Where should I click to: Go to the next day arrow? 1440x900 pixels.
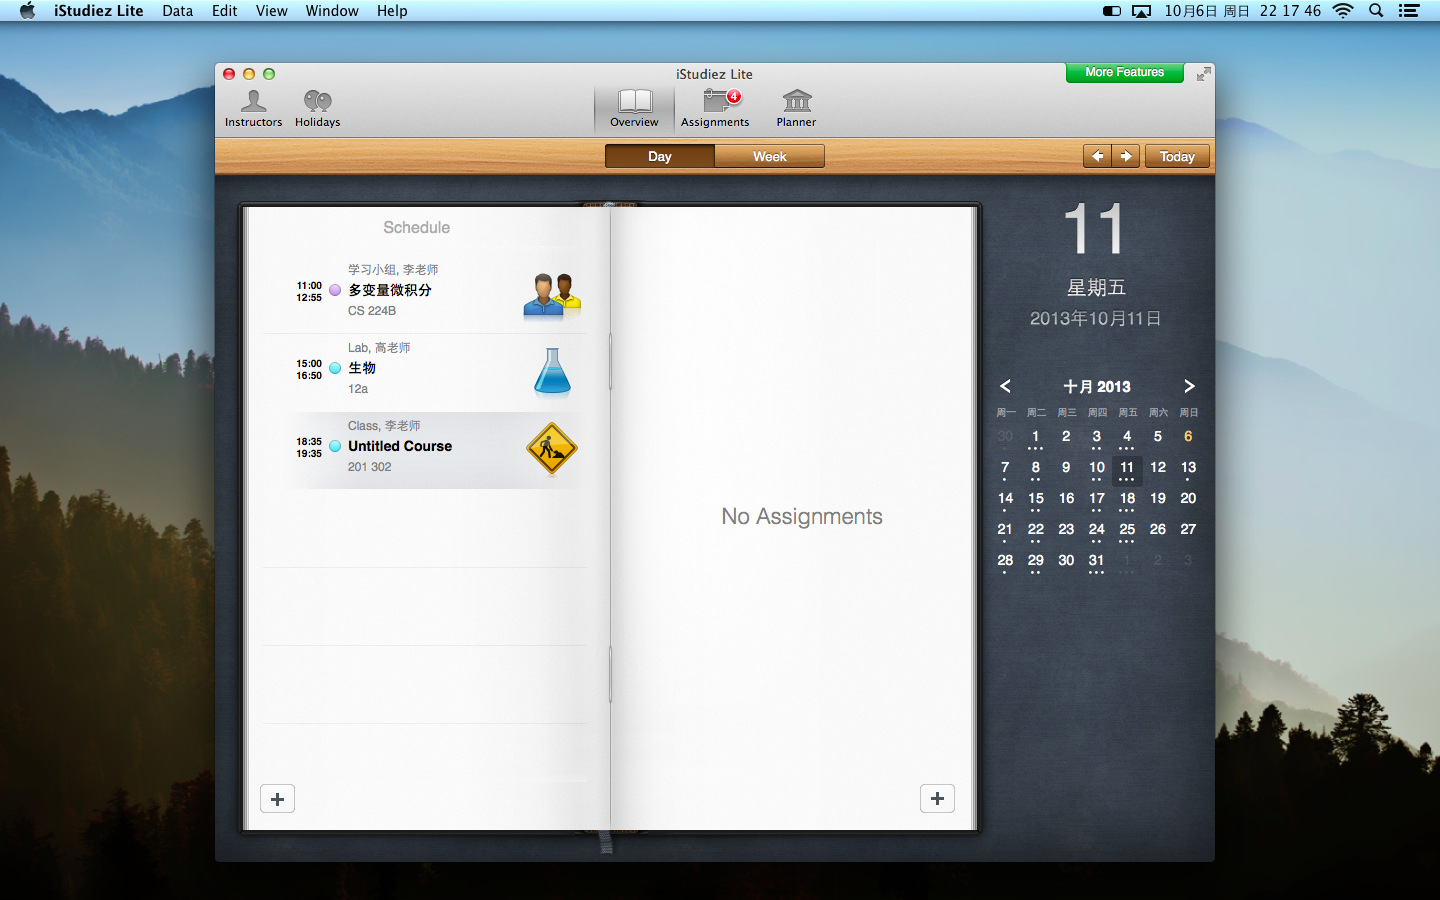1126,156
